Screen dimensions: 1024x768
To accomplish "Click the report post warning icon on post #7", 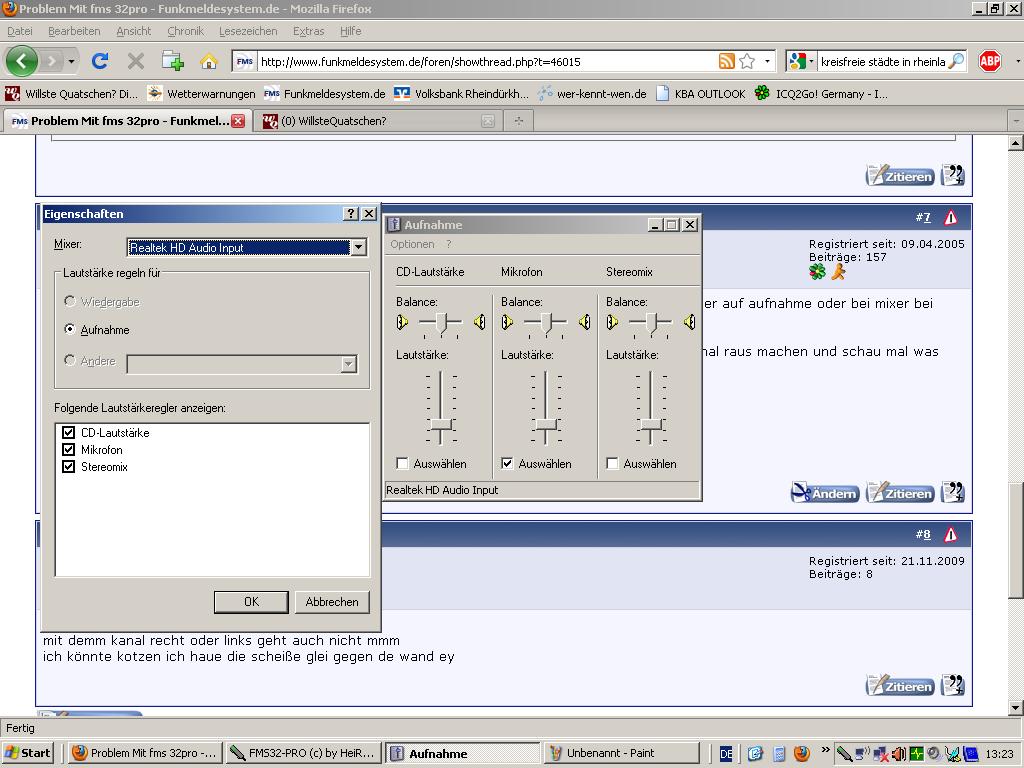I will pos(950,217).
